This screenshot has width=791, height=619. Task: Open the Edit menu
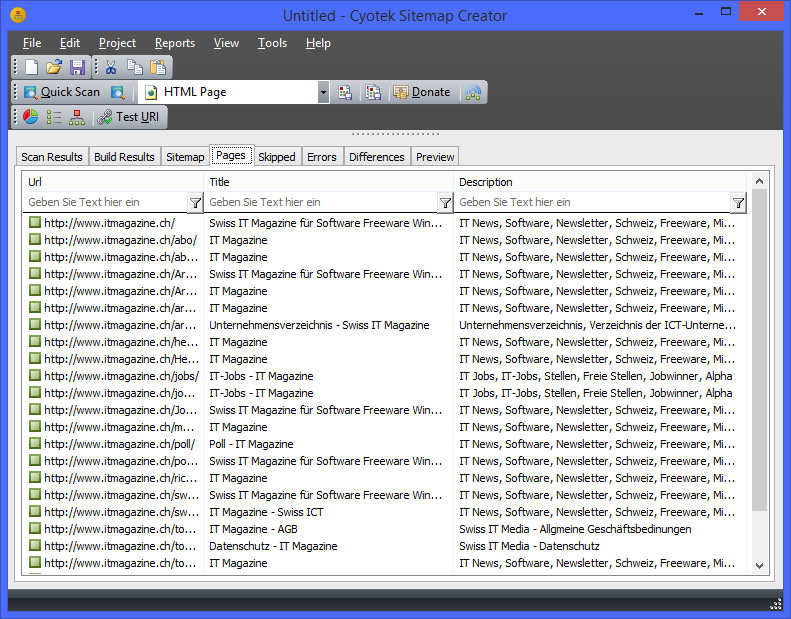tap(70, 43)
